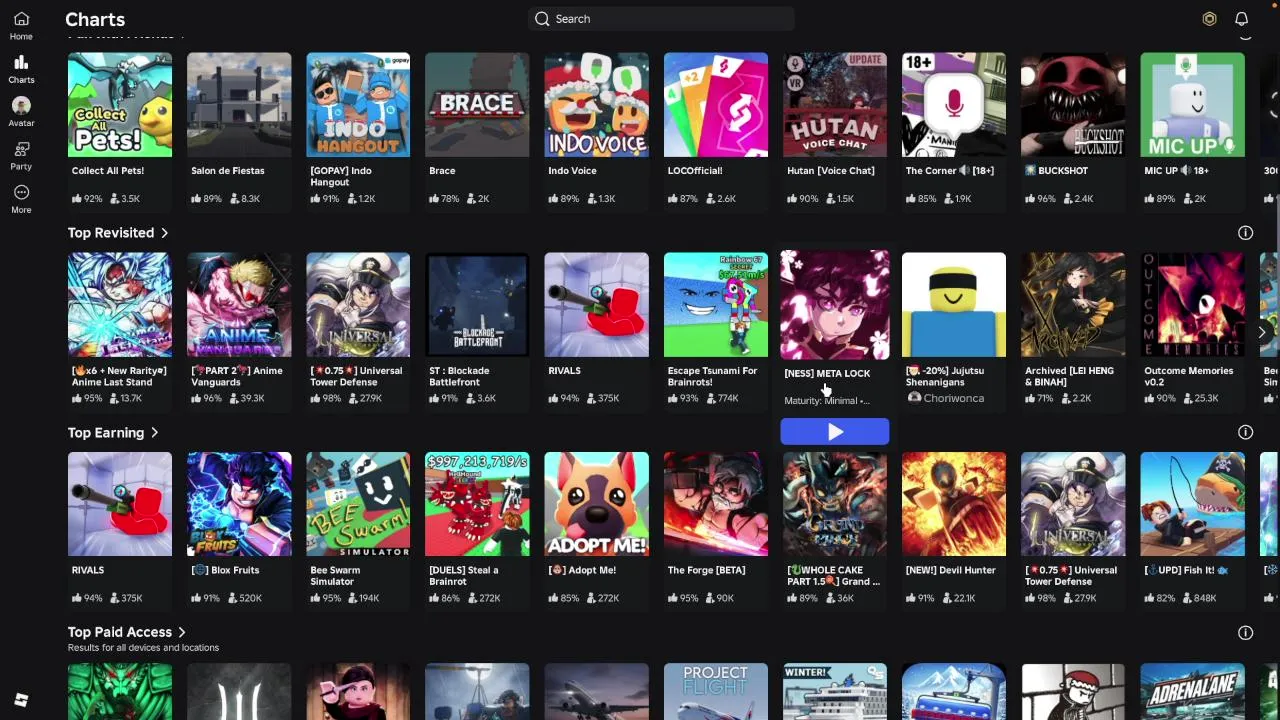Image resolution: width=1280 pixels, height=720 pixels.
Task: Open the GOPAY Indo Hangout game
Action: tap(358, 105)
